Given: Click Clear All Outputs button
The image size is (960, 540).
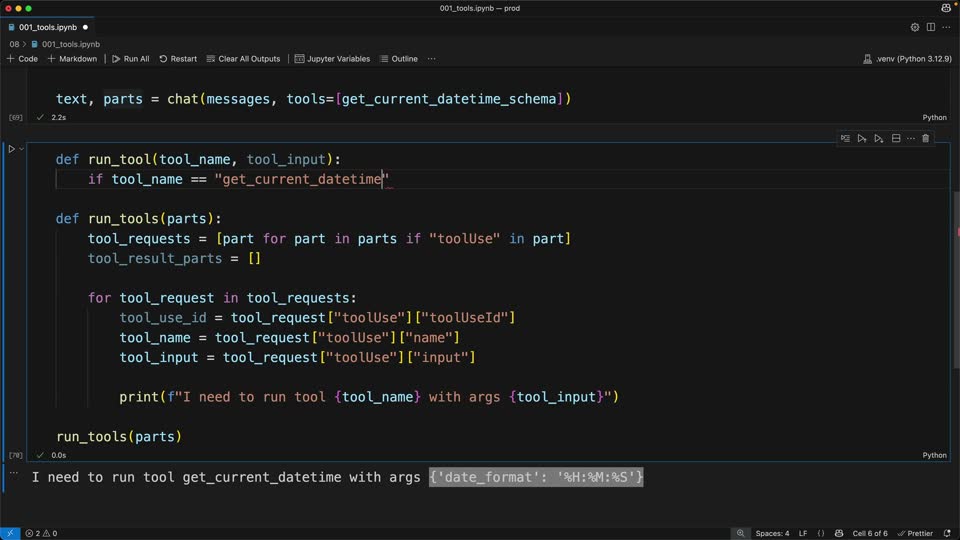Looking at the screenshot, I should tap(243, 59).
